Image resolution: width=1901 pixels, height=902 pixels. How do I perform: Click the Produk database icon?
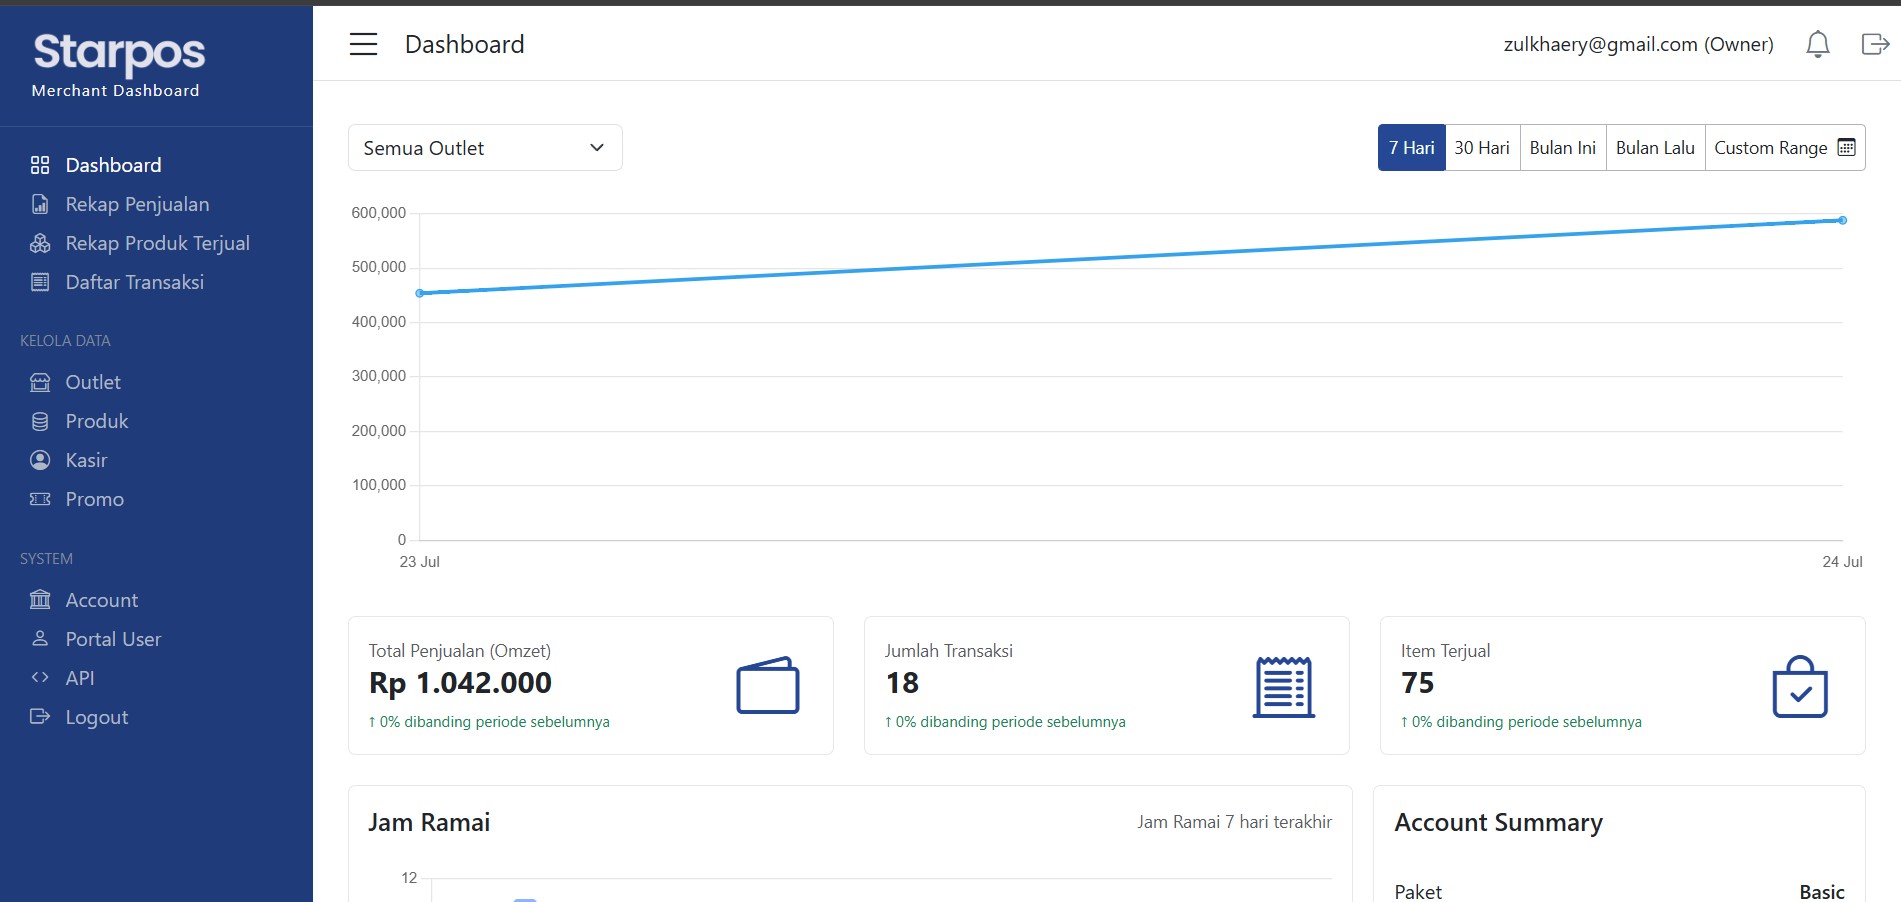(40, 421)
